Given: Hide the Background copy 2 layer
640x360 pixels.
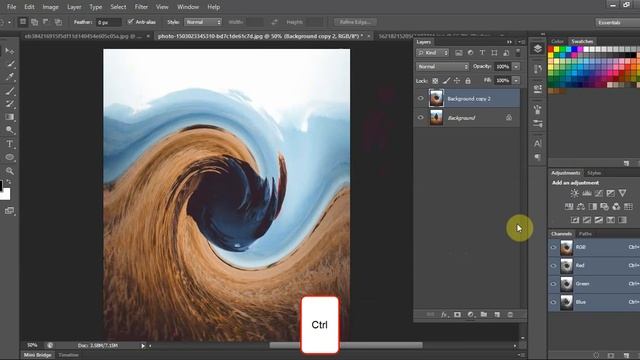Looking at the screenshot, I should [x=420, y=98].
